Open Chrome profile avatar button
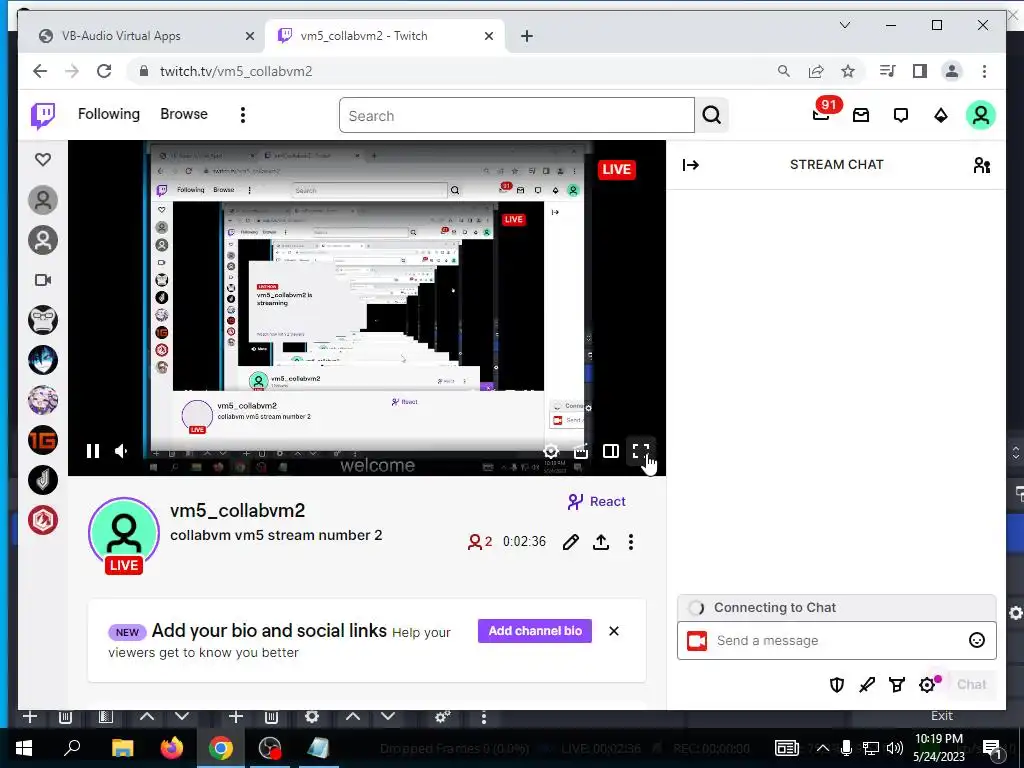Viewport: 1024px width, 768px height. [952, 71]
